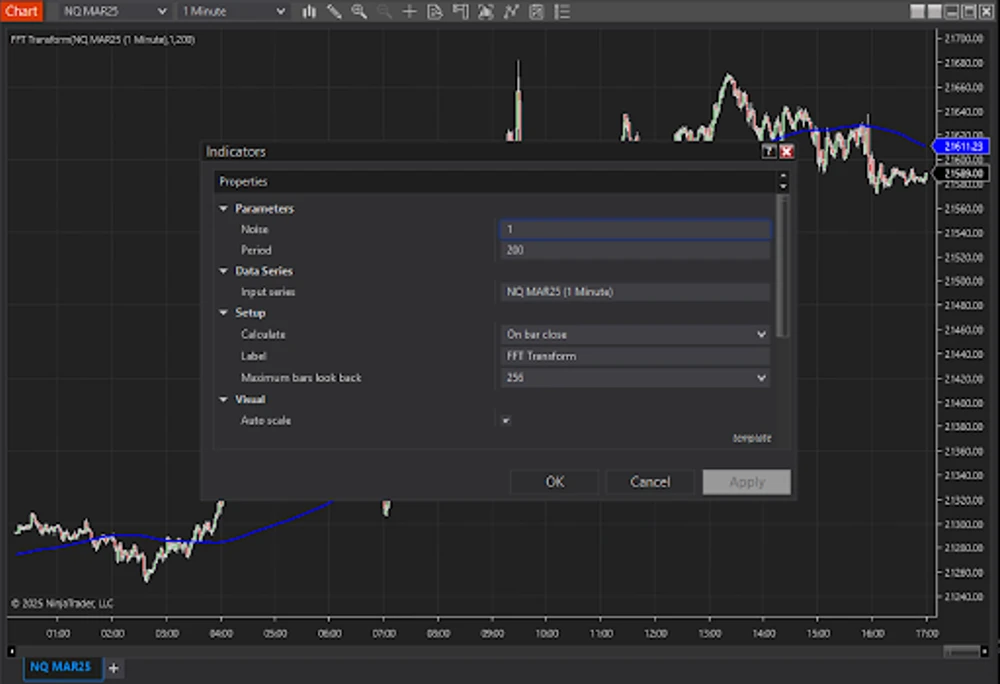Viewport: 1000px width, 684px height.
Task: Click the chart scrollbar right arrow
Action: point(985,651)
